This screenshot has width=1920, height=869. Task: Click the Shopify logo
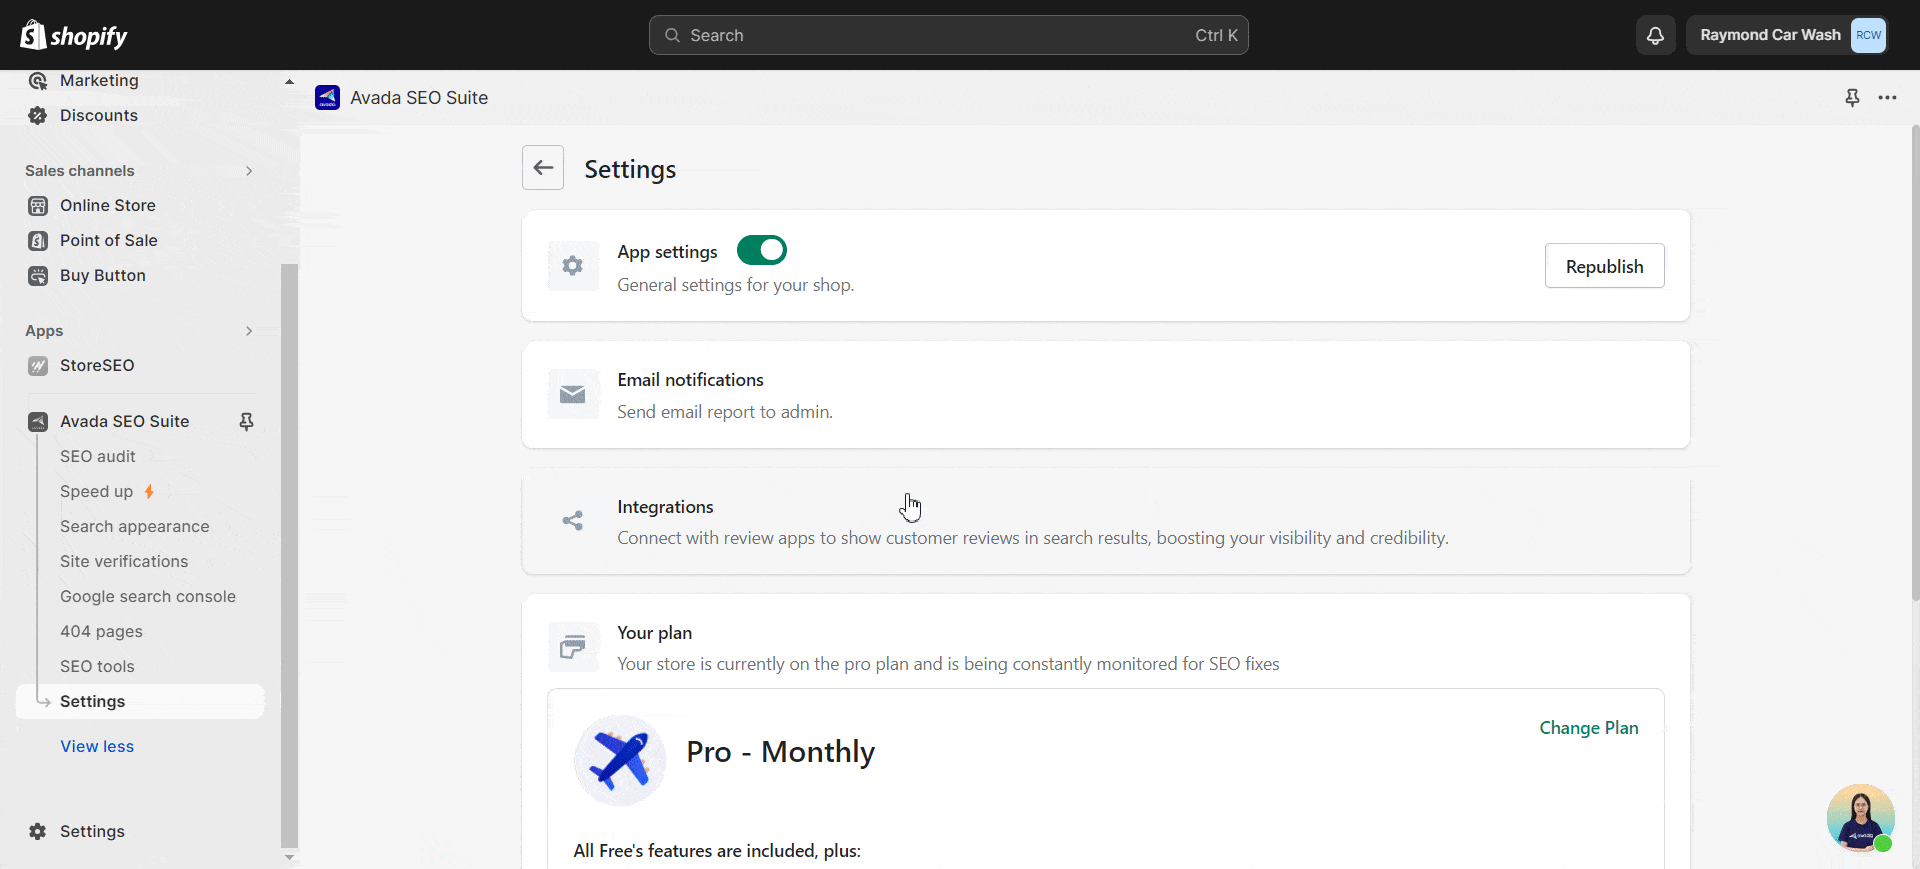tap(74, 35)
